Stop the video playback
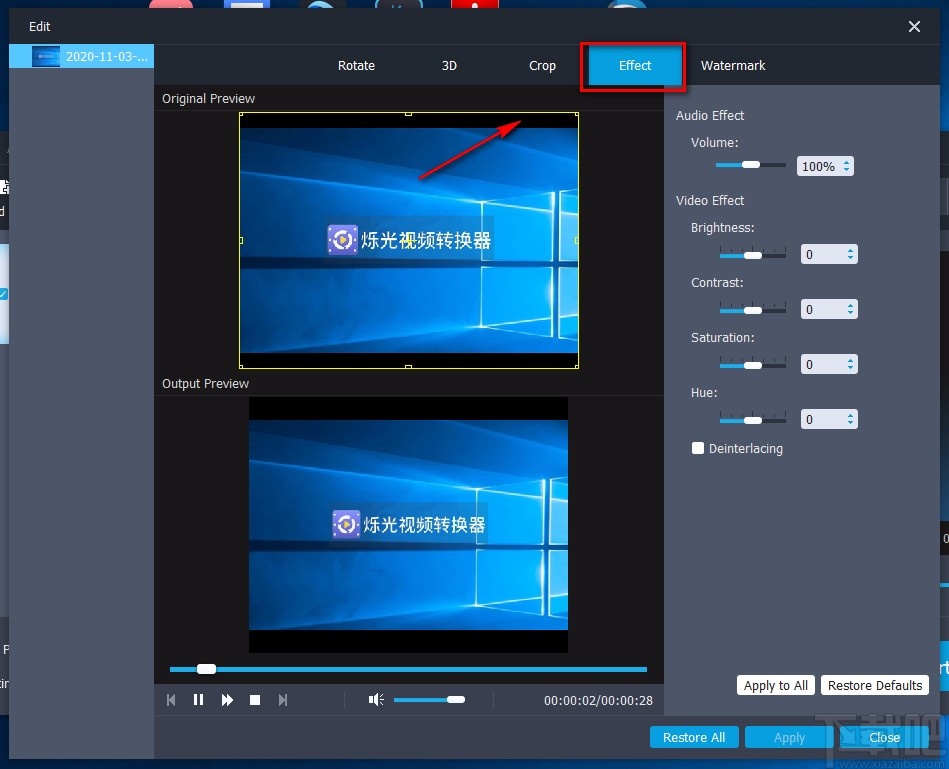949x769 pixels. [255, 699]
